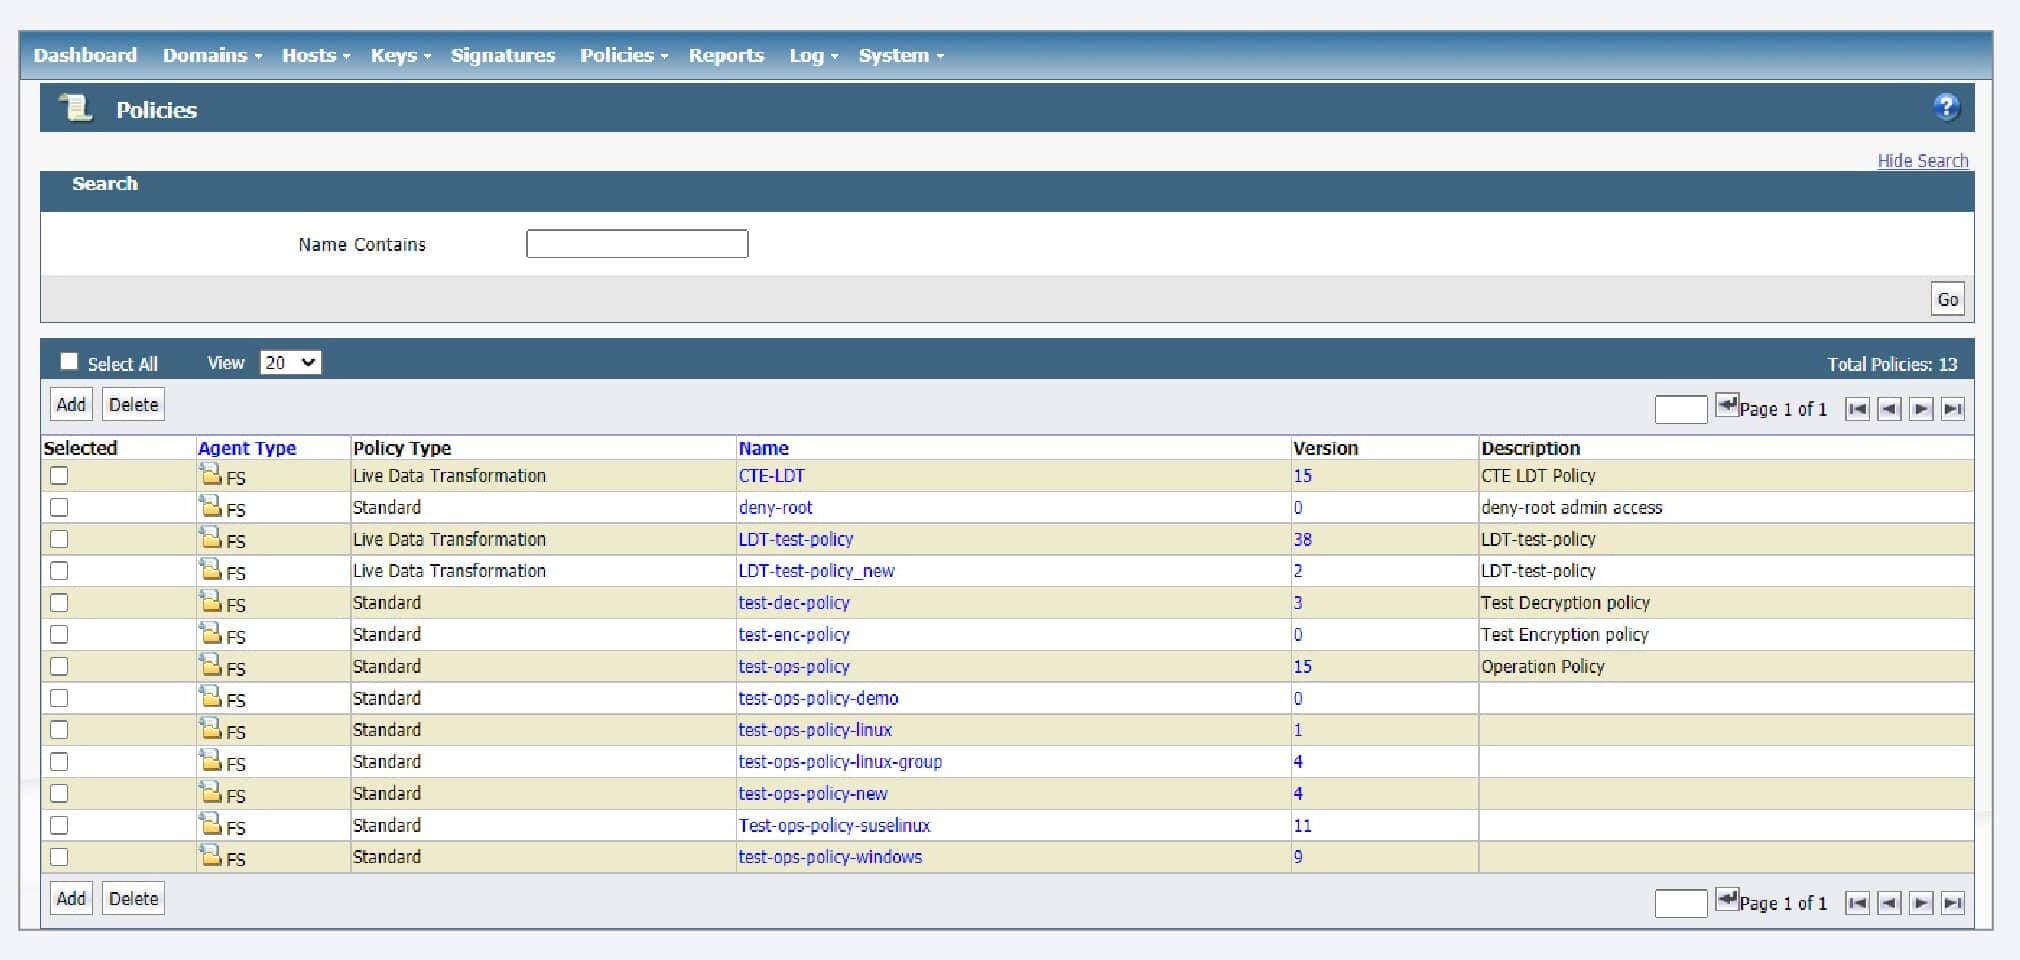Expand the Domains menu
Screen dimensions: 2020x960
click(x=212, y=55)
